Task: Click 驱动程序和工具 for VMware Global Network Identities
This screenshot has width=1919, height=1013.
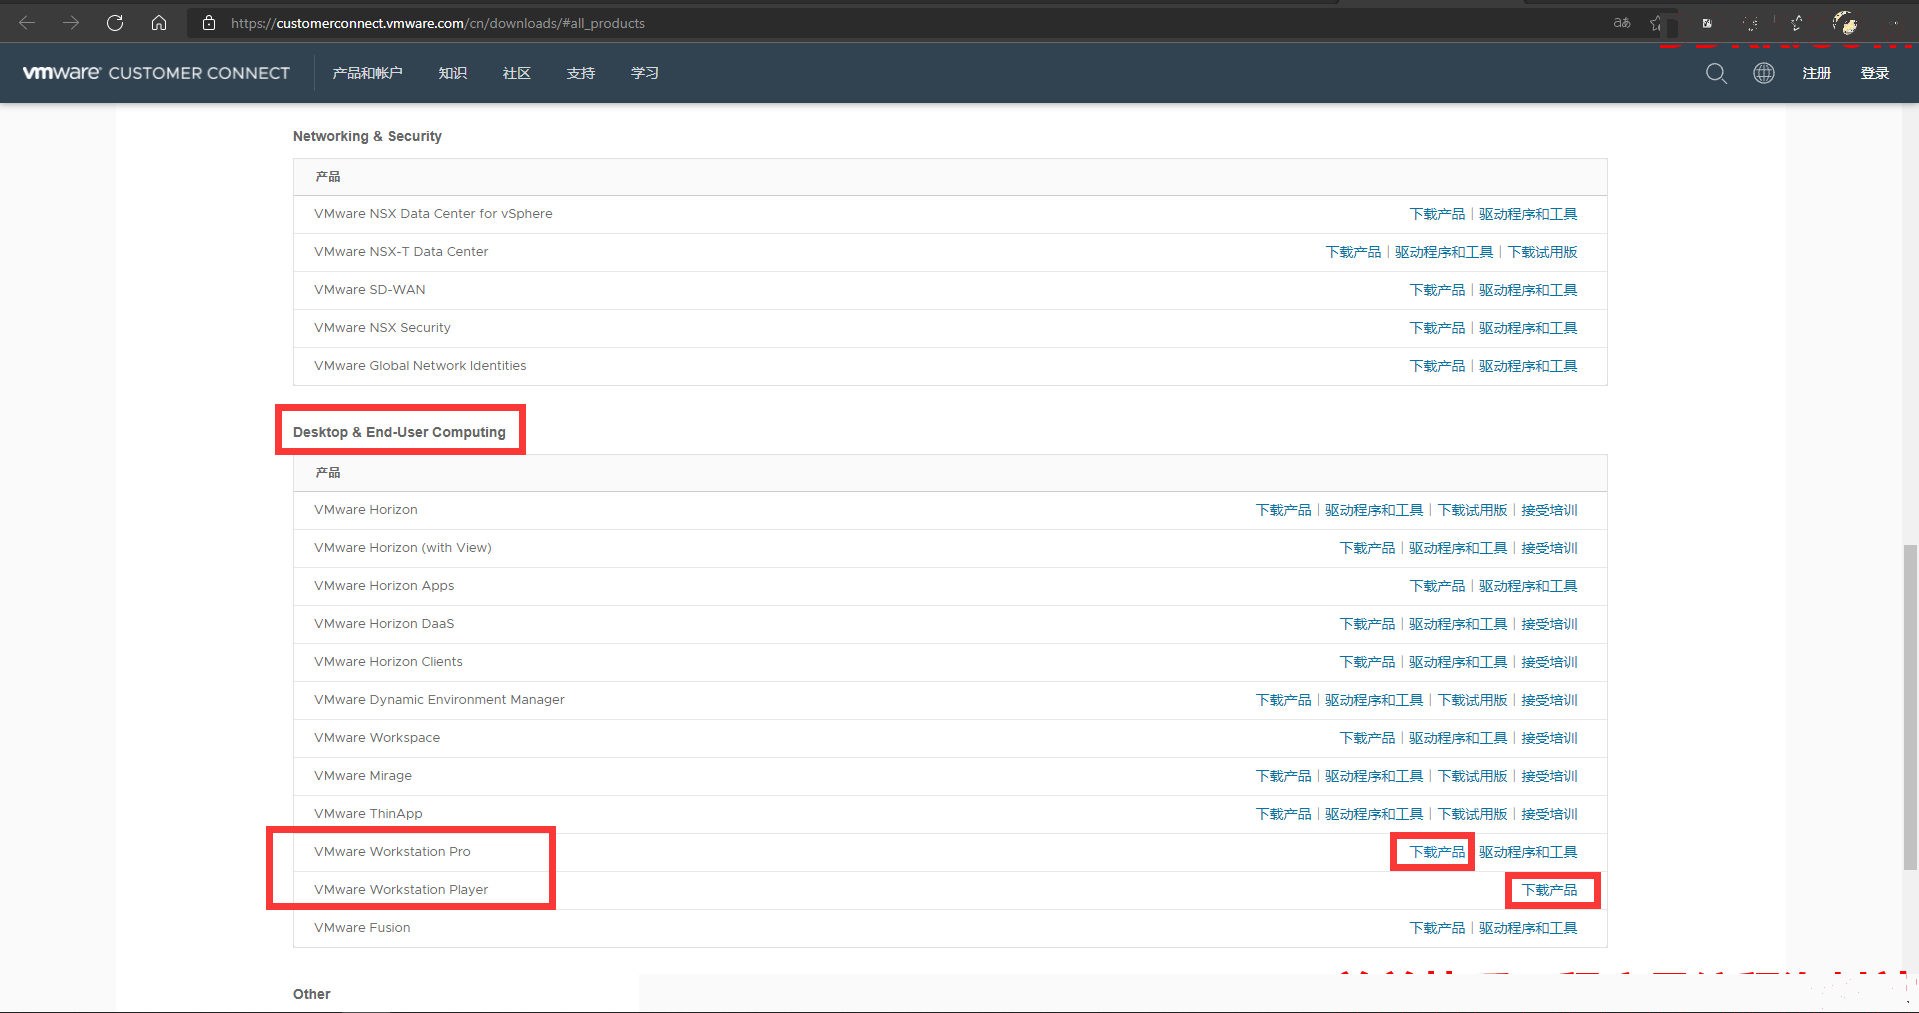Action: (x=1528, y=366)
